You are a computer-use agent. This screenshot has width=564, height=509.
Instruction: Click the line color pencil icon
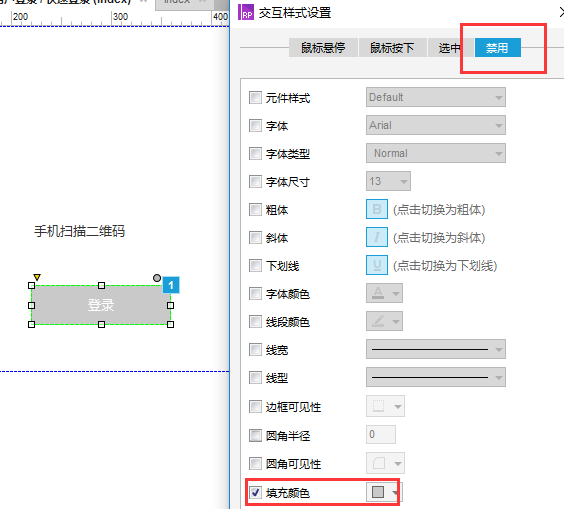click(x=378, y=321)
